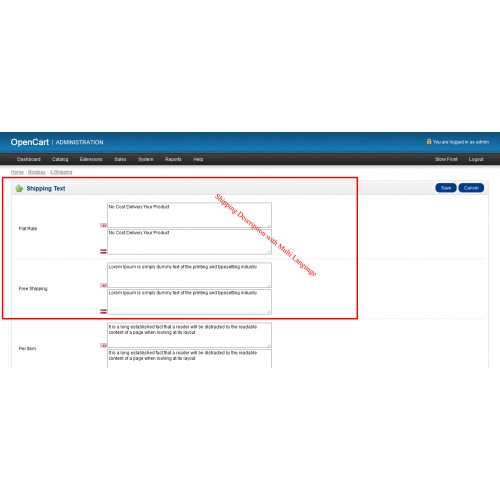Click Logout in the navigation bar
This screenshot has height=500, width=500.
point(476,159)
